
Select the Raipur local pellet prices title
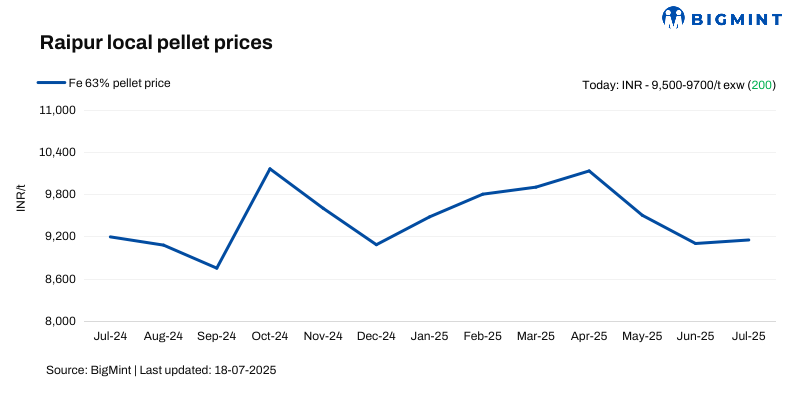click(x=156, y=44)
